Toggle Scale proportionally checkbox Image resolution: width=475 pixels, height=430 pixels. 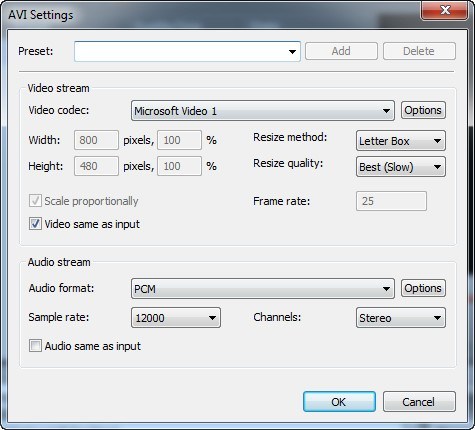point(35,201)
